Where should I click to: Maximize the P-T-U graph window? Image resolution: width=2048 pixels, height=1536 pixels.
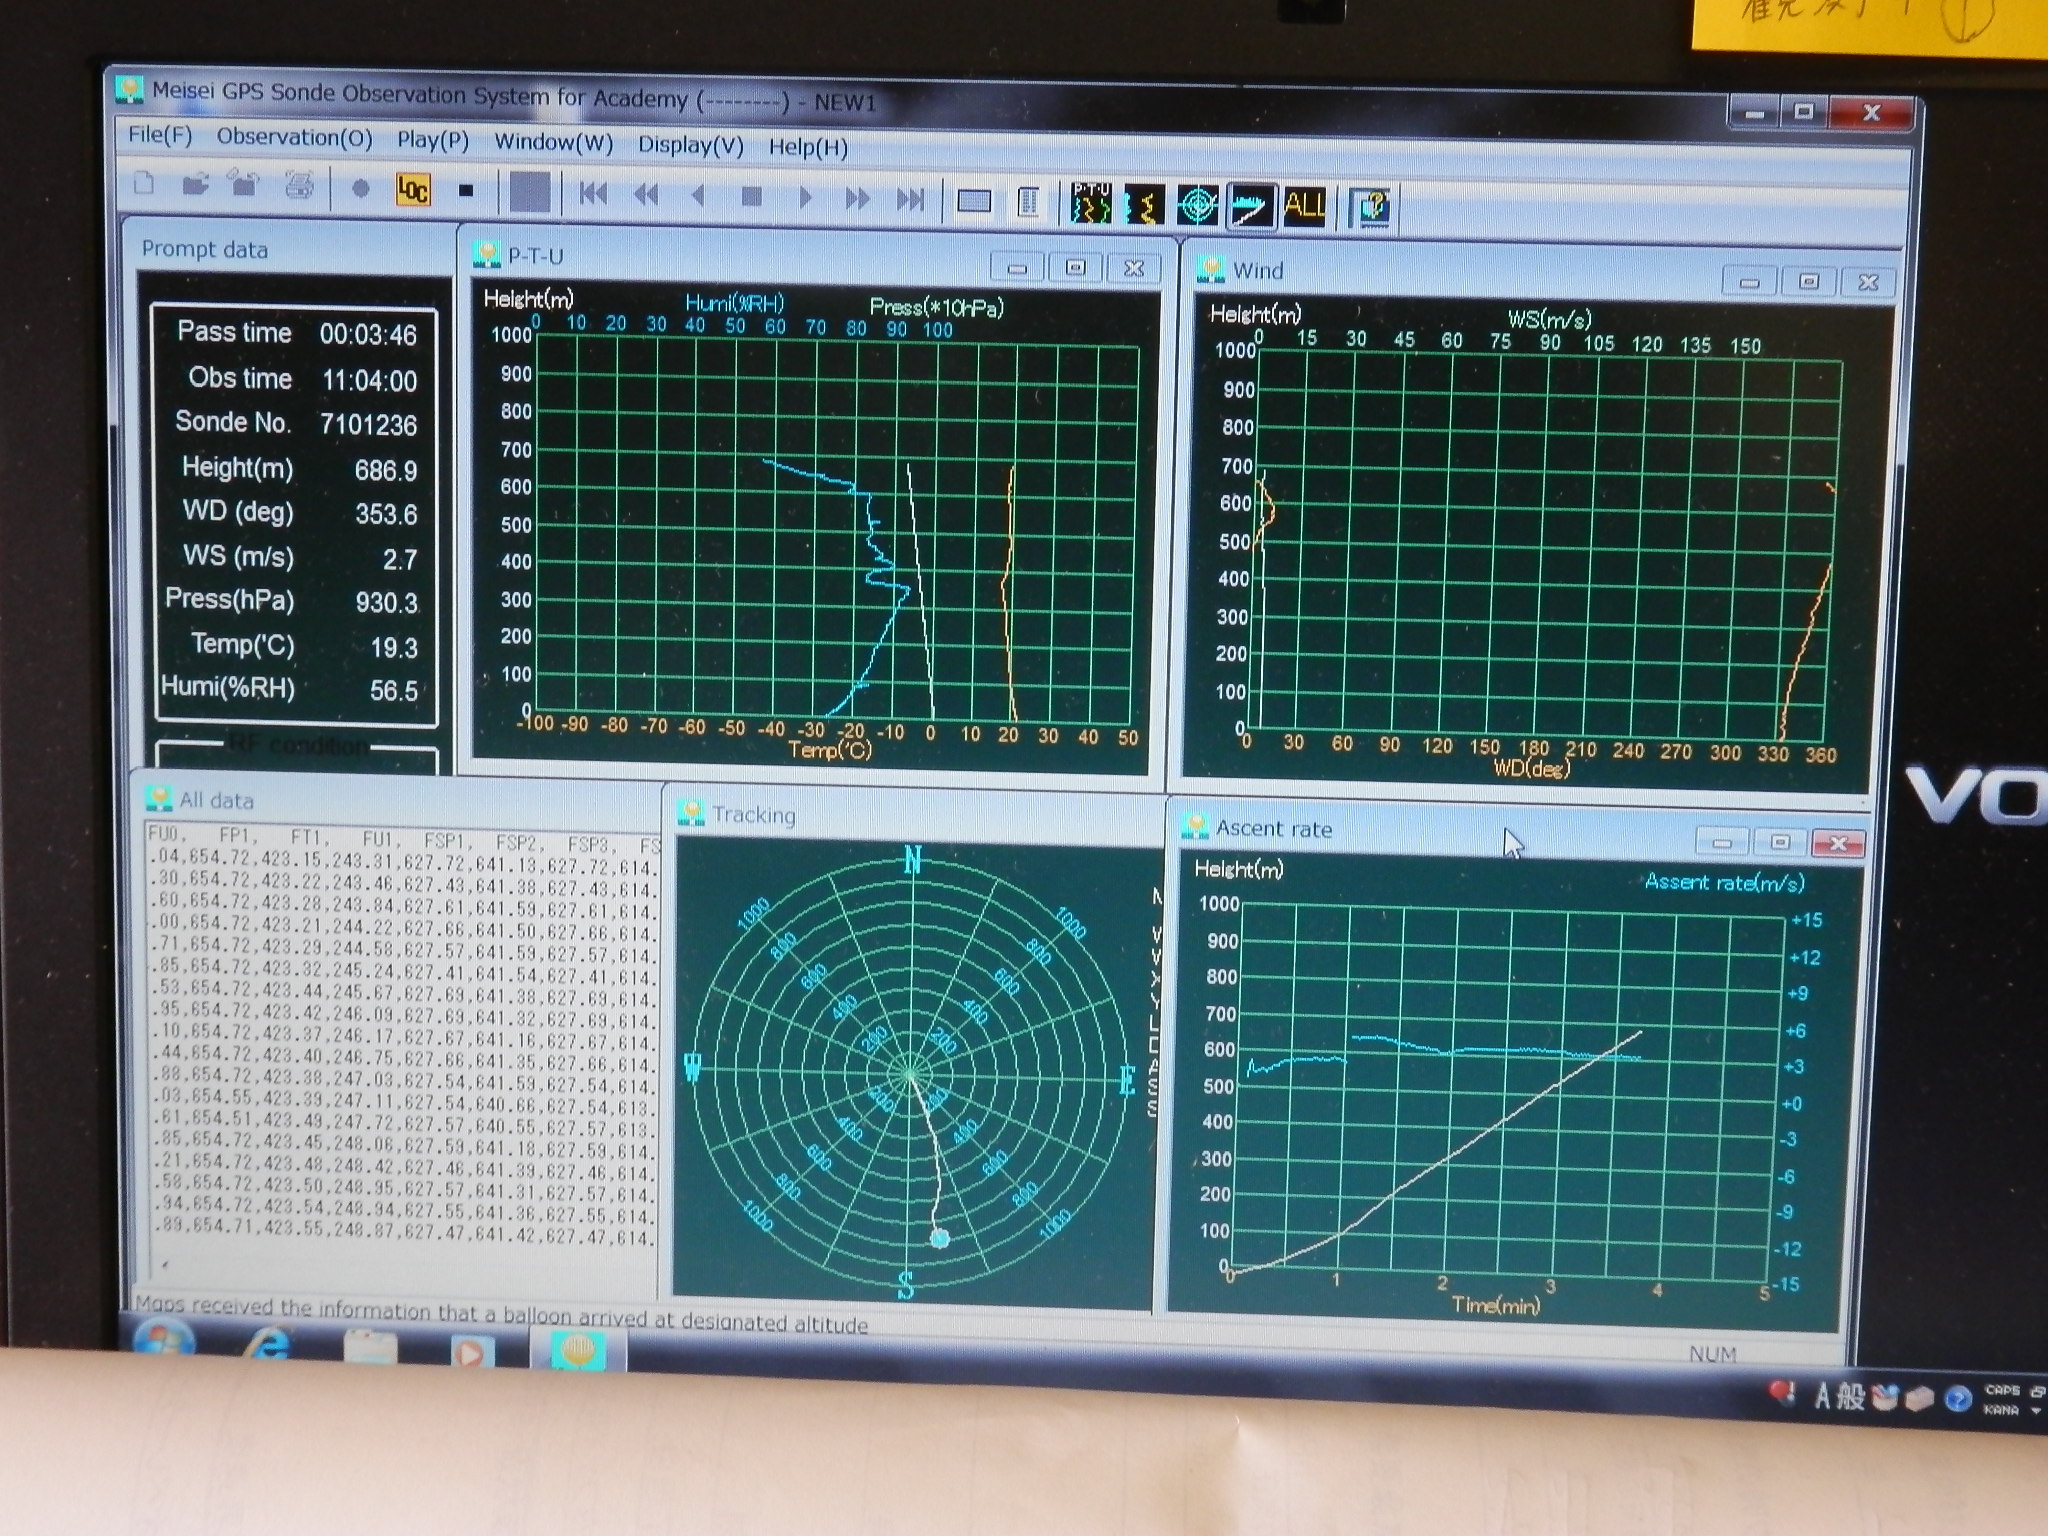click(x=1076, y=267)
